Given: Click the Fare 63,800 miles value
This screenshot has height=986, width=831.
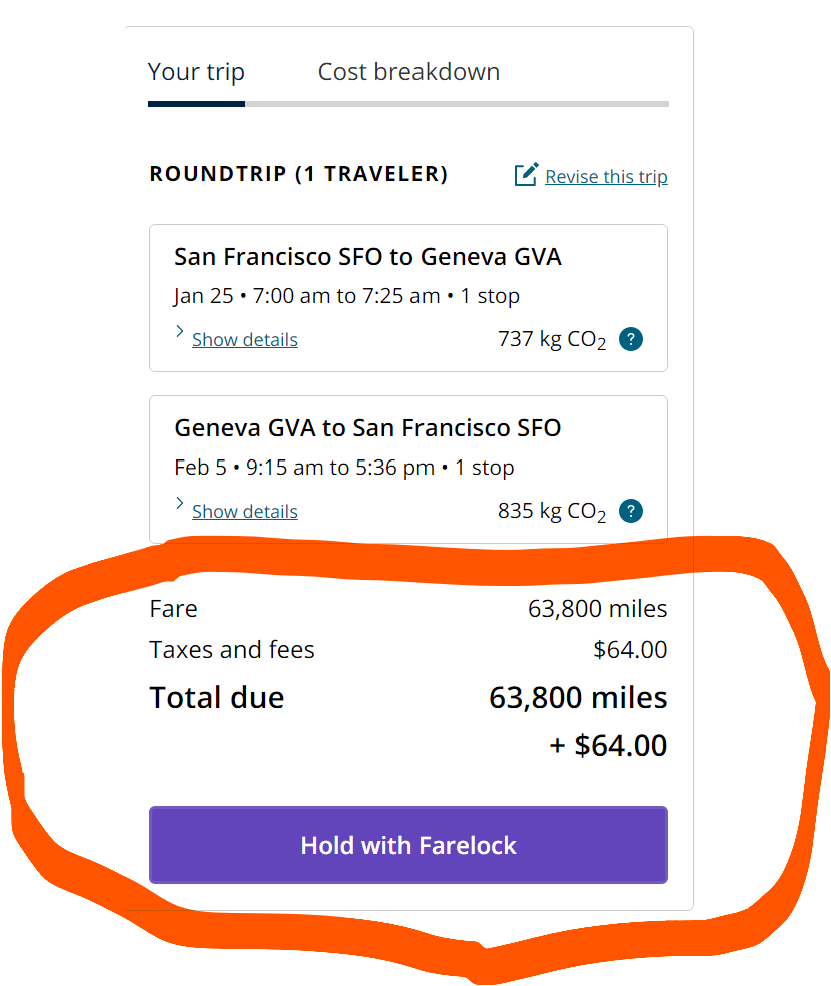Looking at the screenshot, I should (597, 609).
